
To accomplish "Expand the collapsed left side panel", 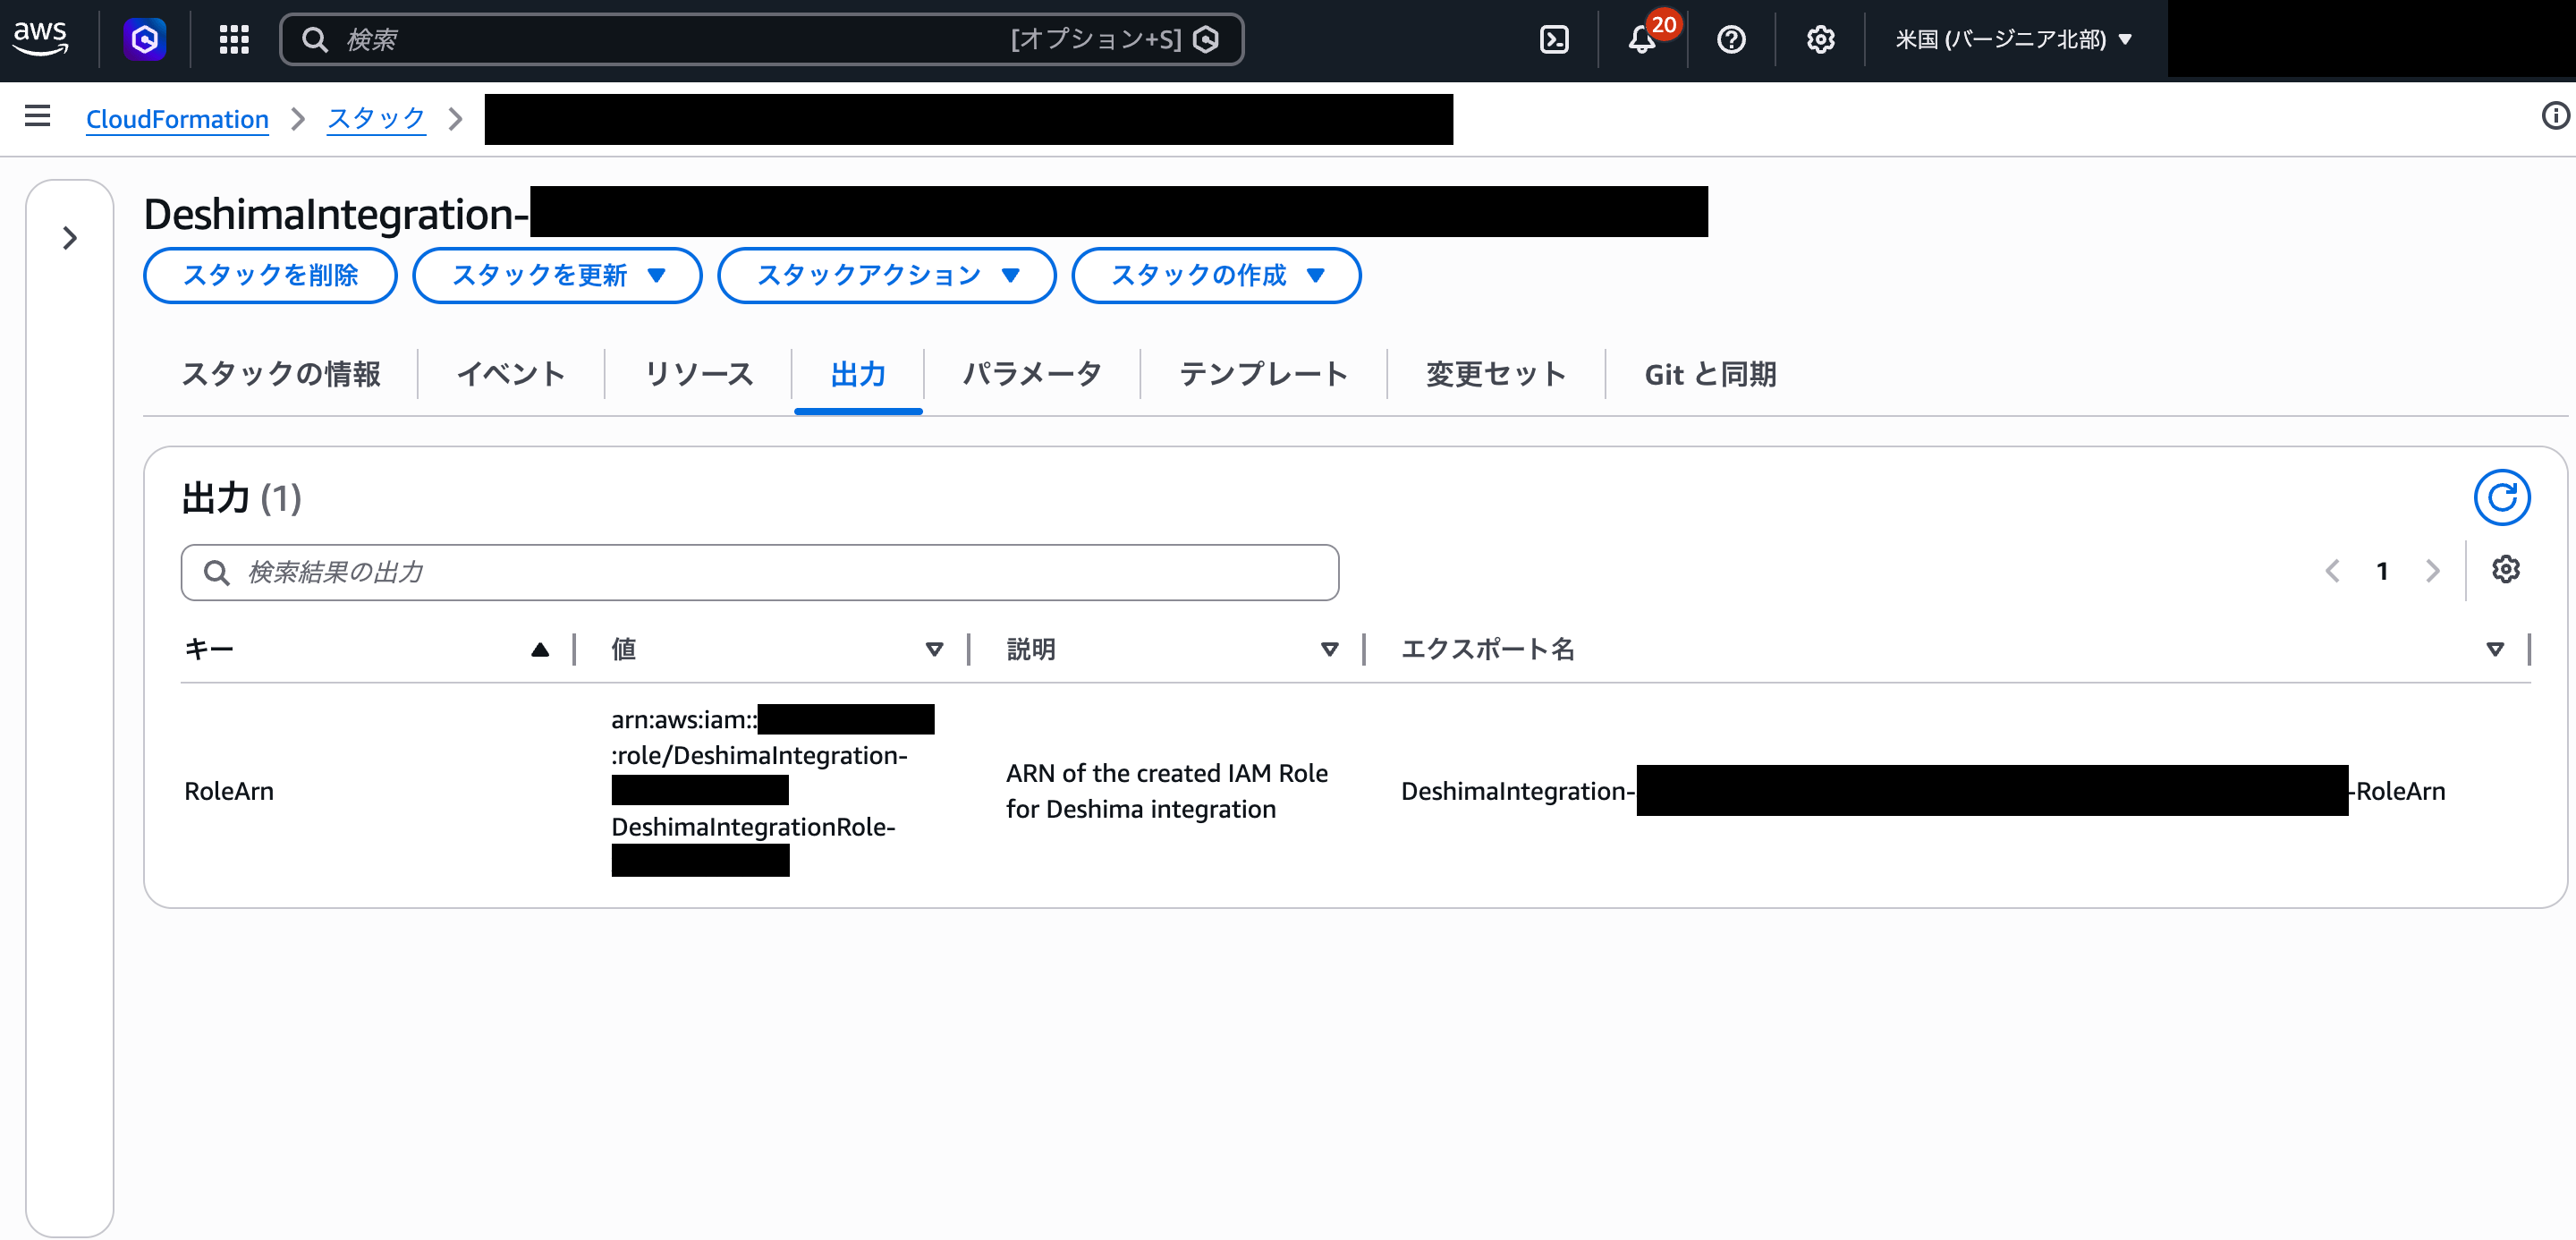I will [x=70, y=238].
